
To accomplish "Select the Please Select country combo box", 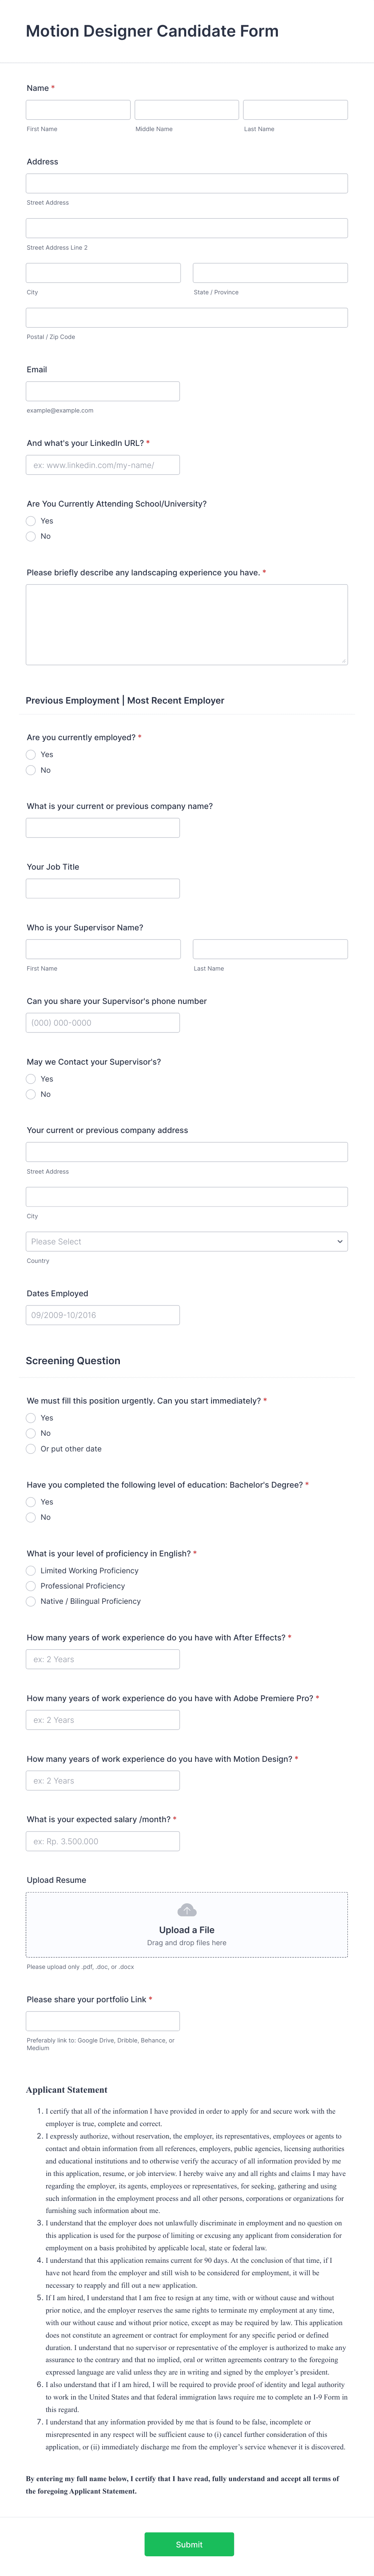I will click(x=187, y=1241).
